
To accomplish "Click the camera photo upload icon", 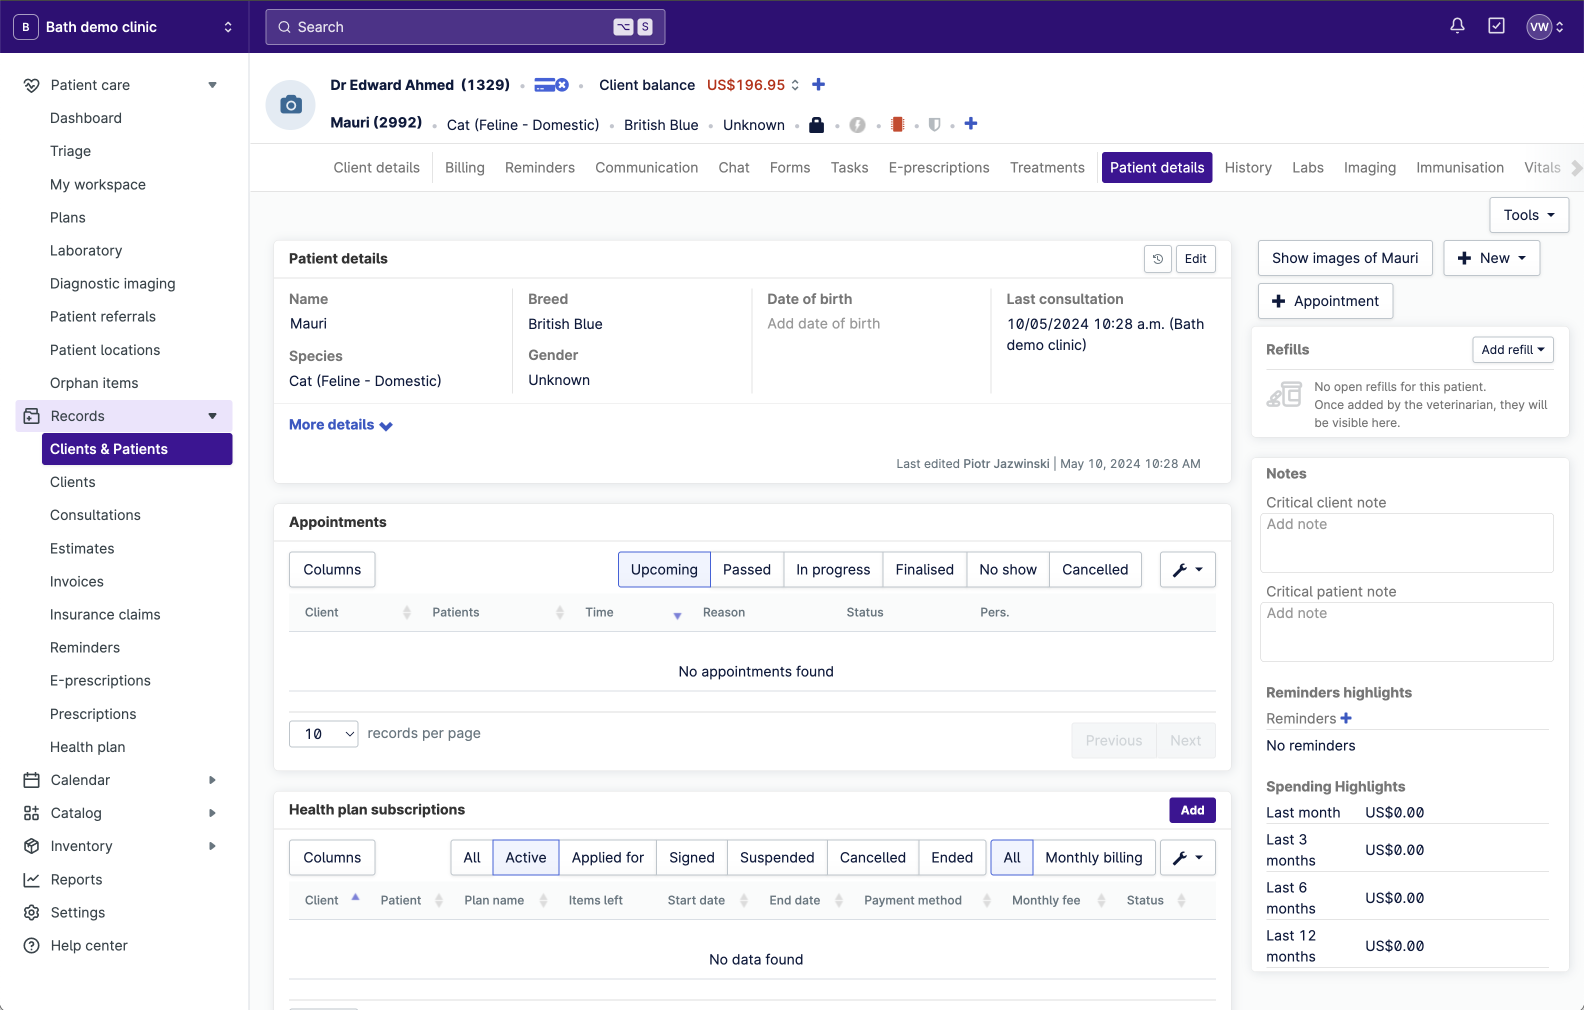I will [x=291, y=105].
